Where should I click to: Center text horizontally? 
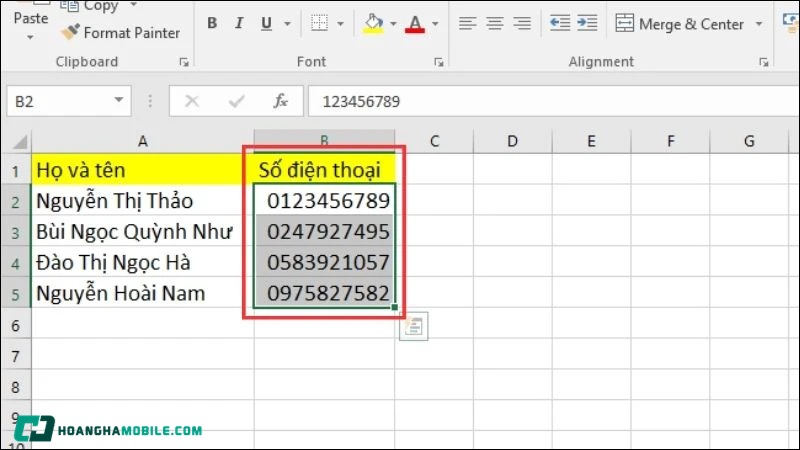(494, 23)
